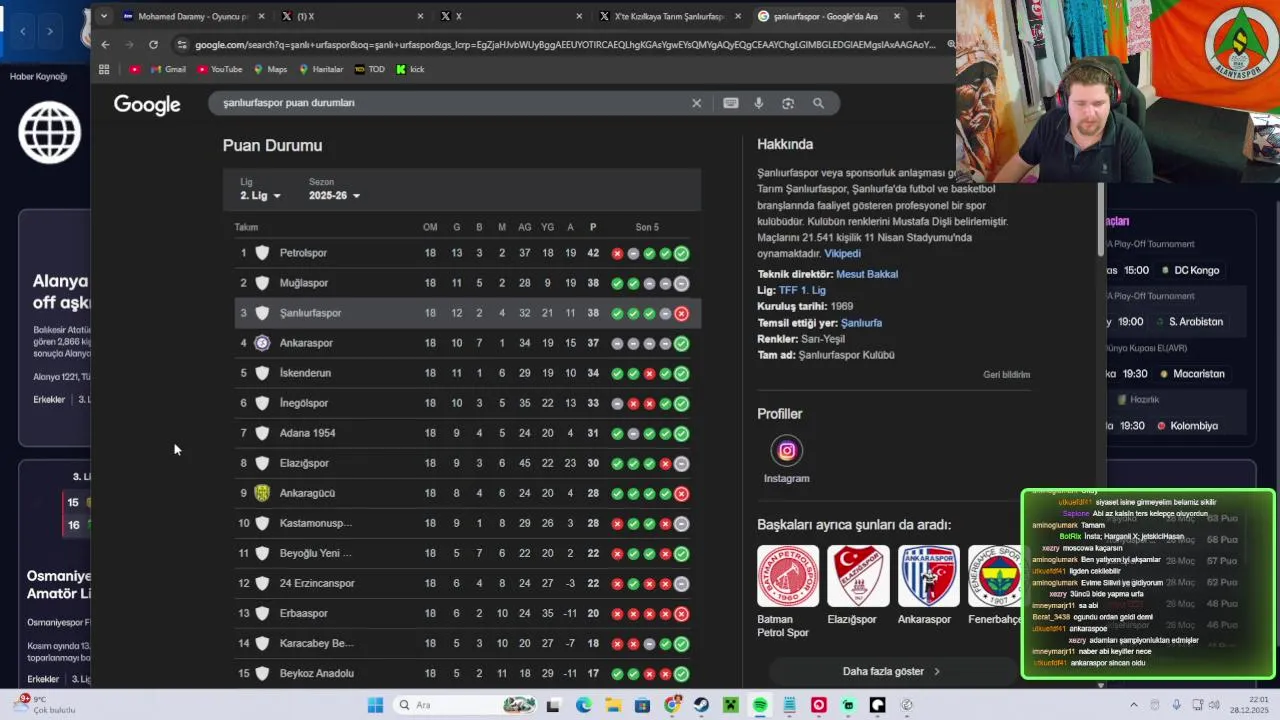Collapse description with Geri bildirim link
Viewport: 1280px width, 720px height.
pyautogui.click(x=1006, y=375)
